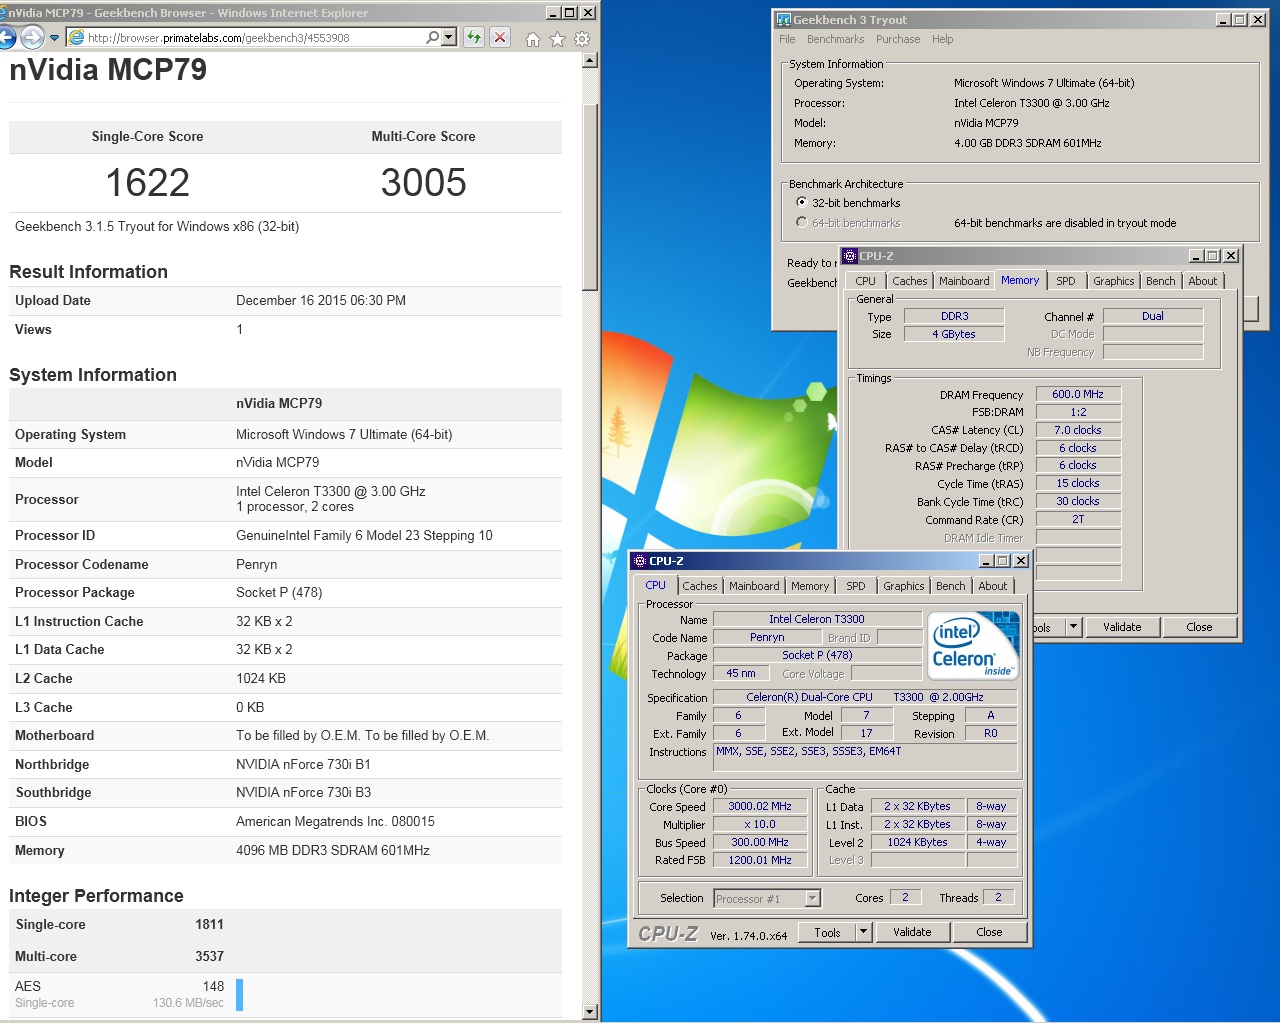The width and height of the screenshot is (1280, 1024).
Task: Open recent pages dropdown arrow
Action: point(54,38)
